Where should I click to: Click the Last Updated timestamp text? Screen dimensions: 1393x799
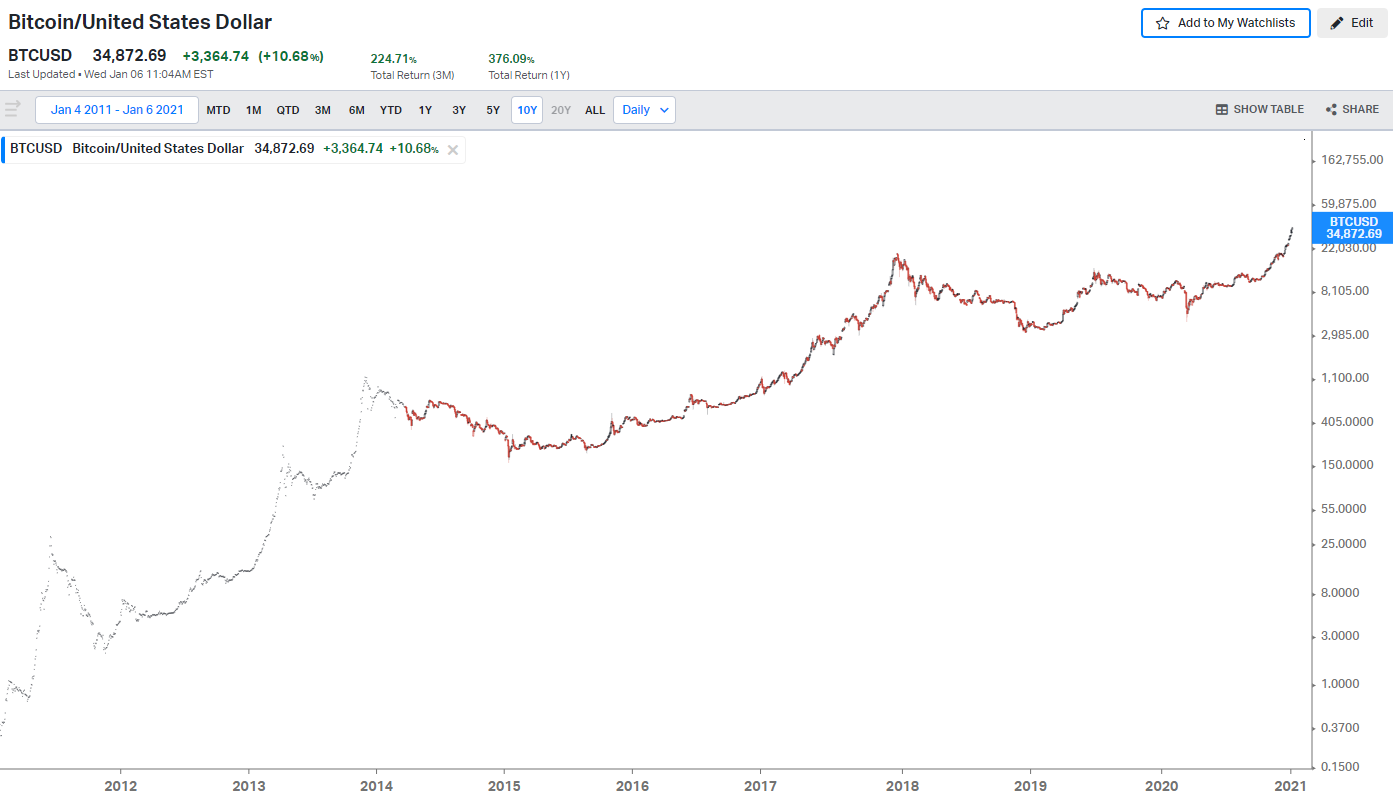tap(111, 74)
